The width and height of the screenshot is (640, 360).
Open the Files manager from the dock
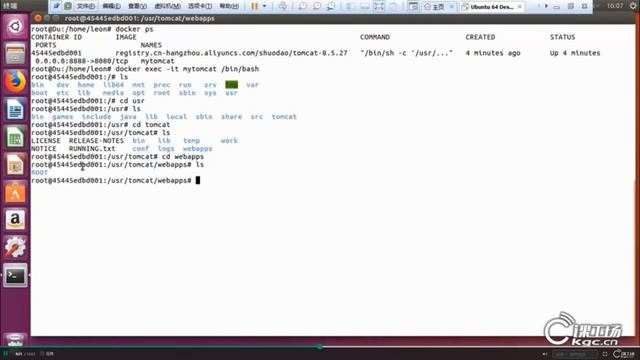15,54
